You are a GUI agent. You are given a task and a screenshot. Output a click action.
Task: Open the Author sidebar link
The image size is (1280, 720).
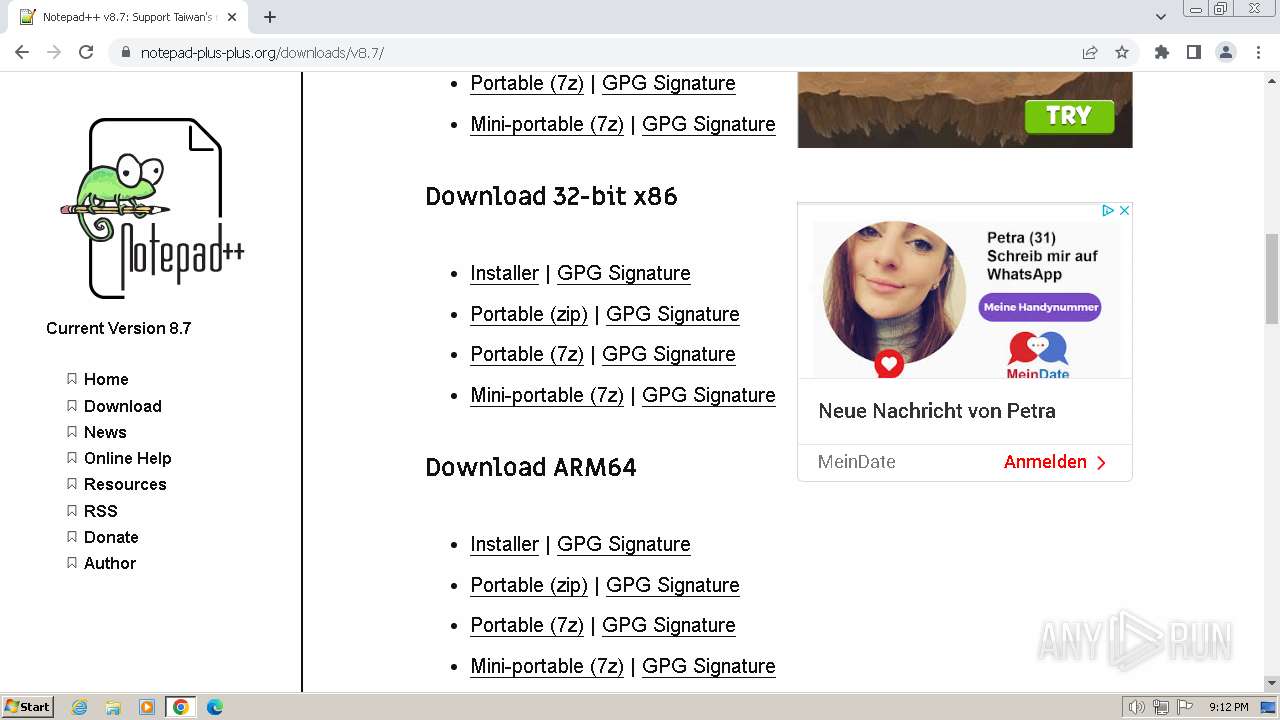(110, 563)
